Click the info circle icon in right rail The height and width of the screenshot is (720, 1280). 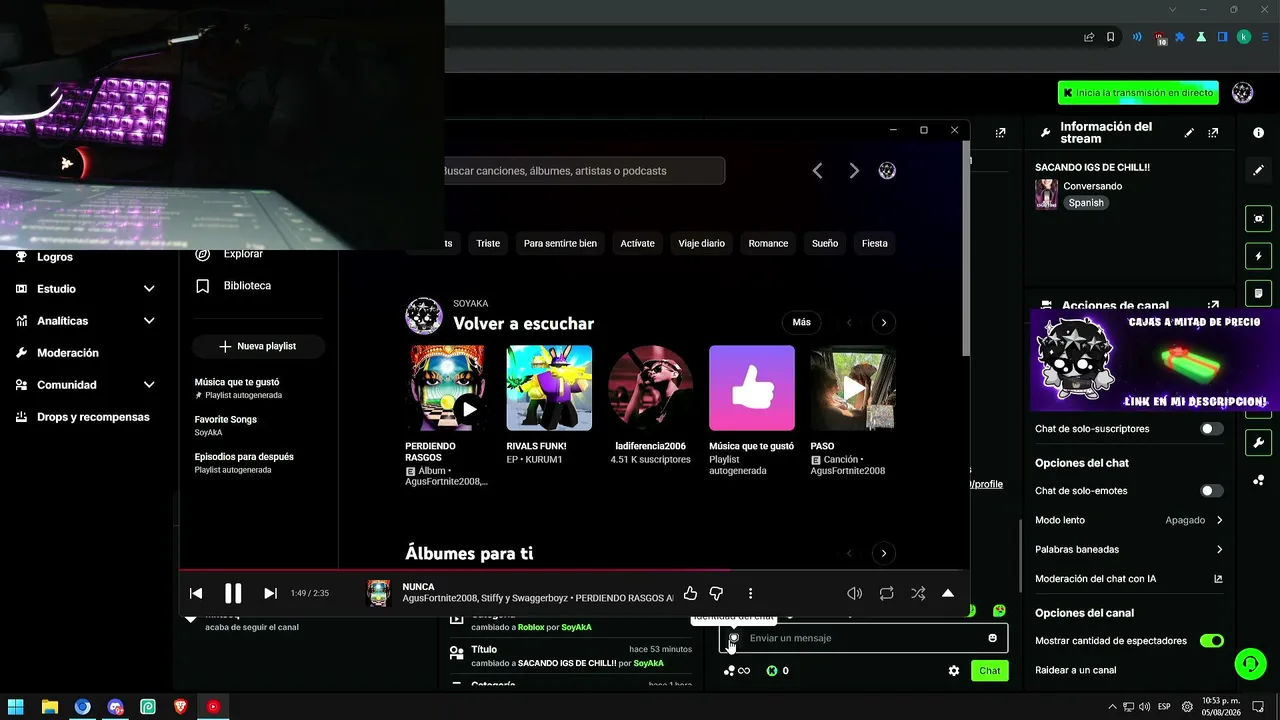[x=1259, y=132]
